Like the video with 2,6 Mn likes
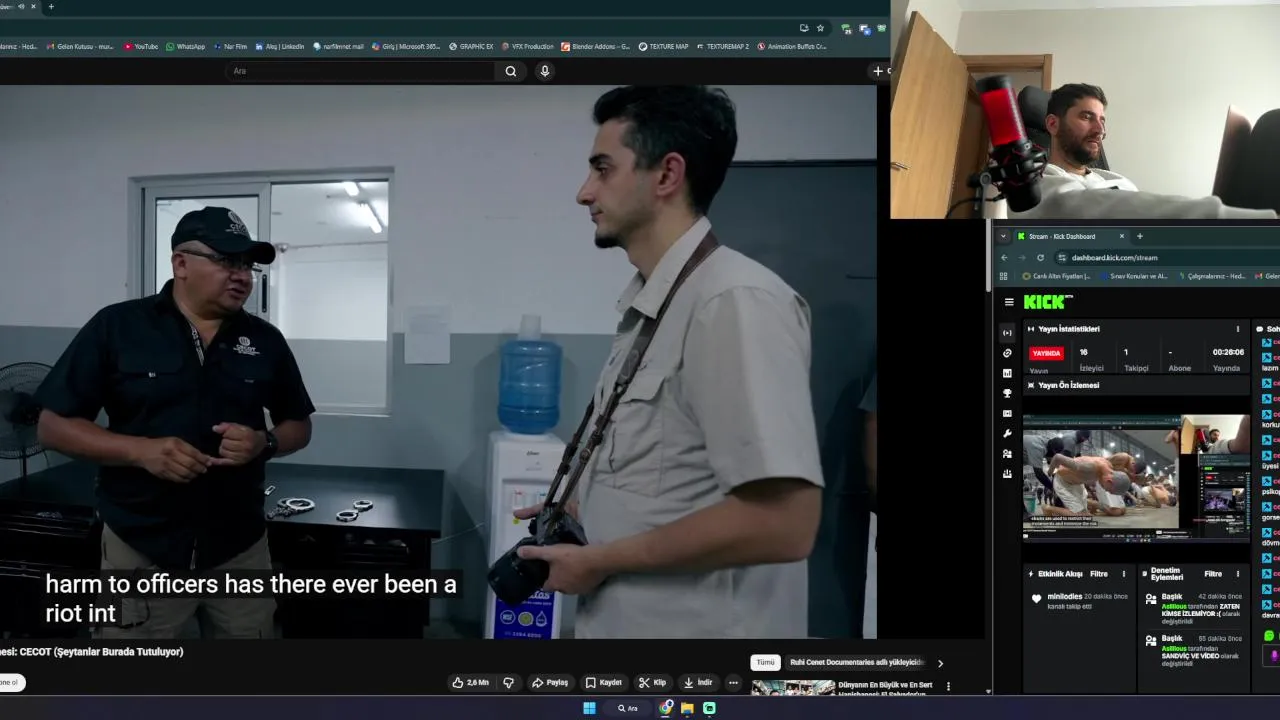Image resolution: width=1280 pixels, height=720 pixels. point(471,683)
